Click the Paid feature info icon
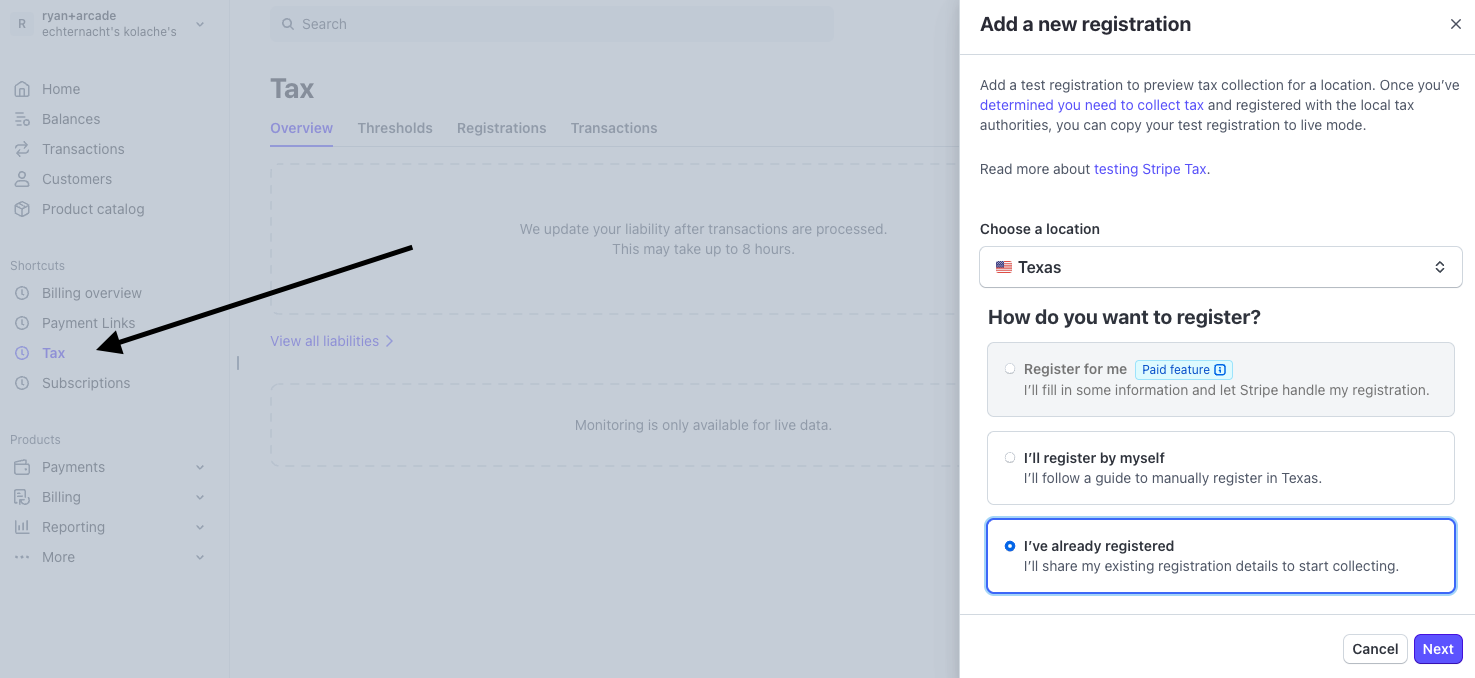The width and height of the screenshot is (1475, 678). pos(1220,370)
